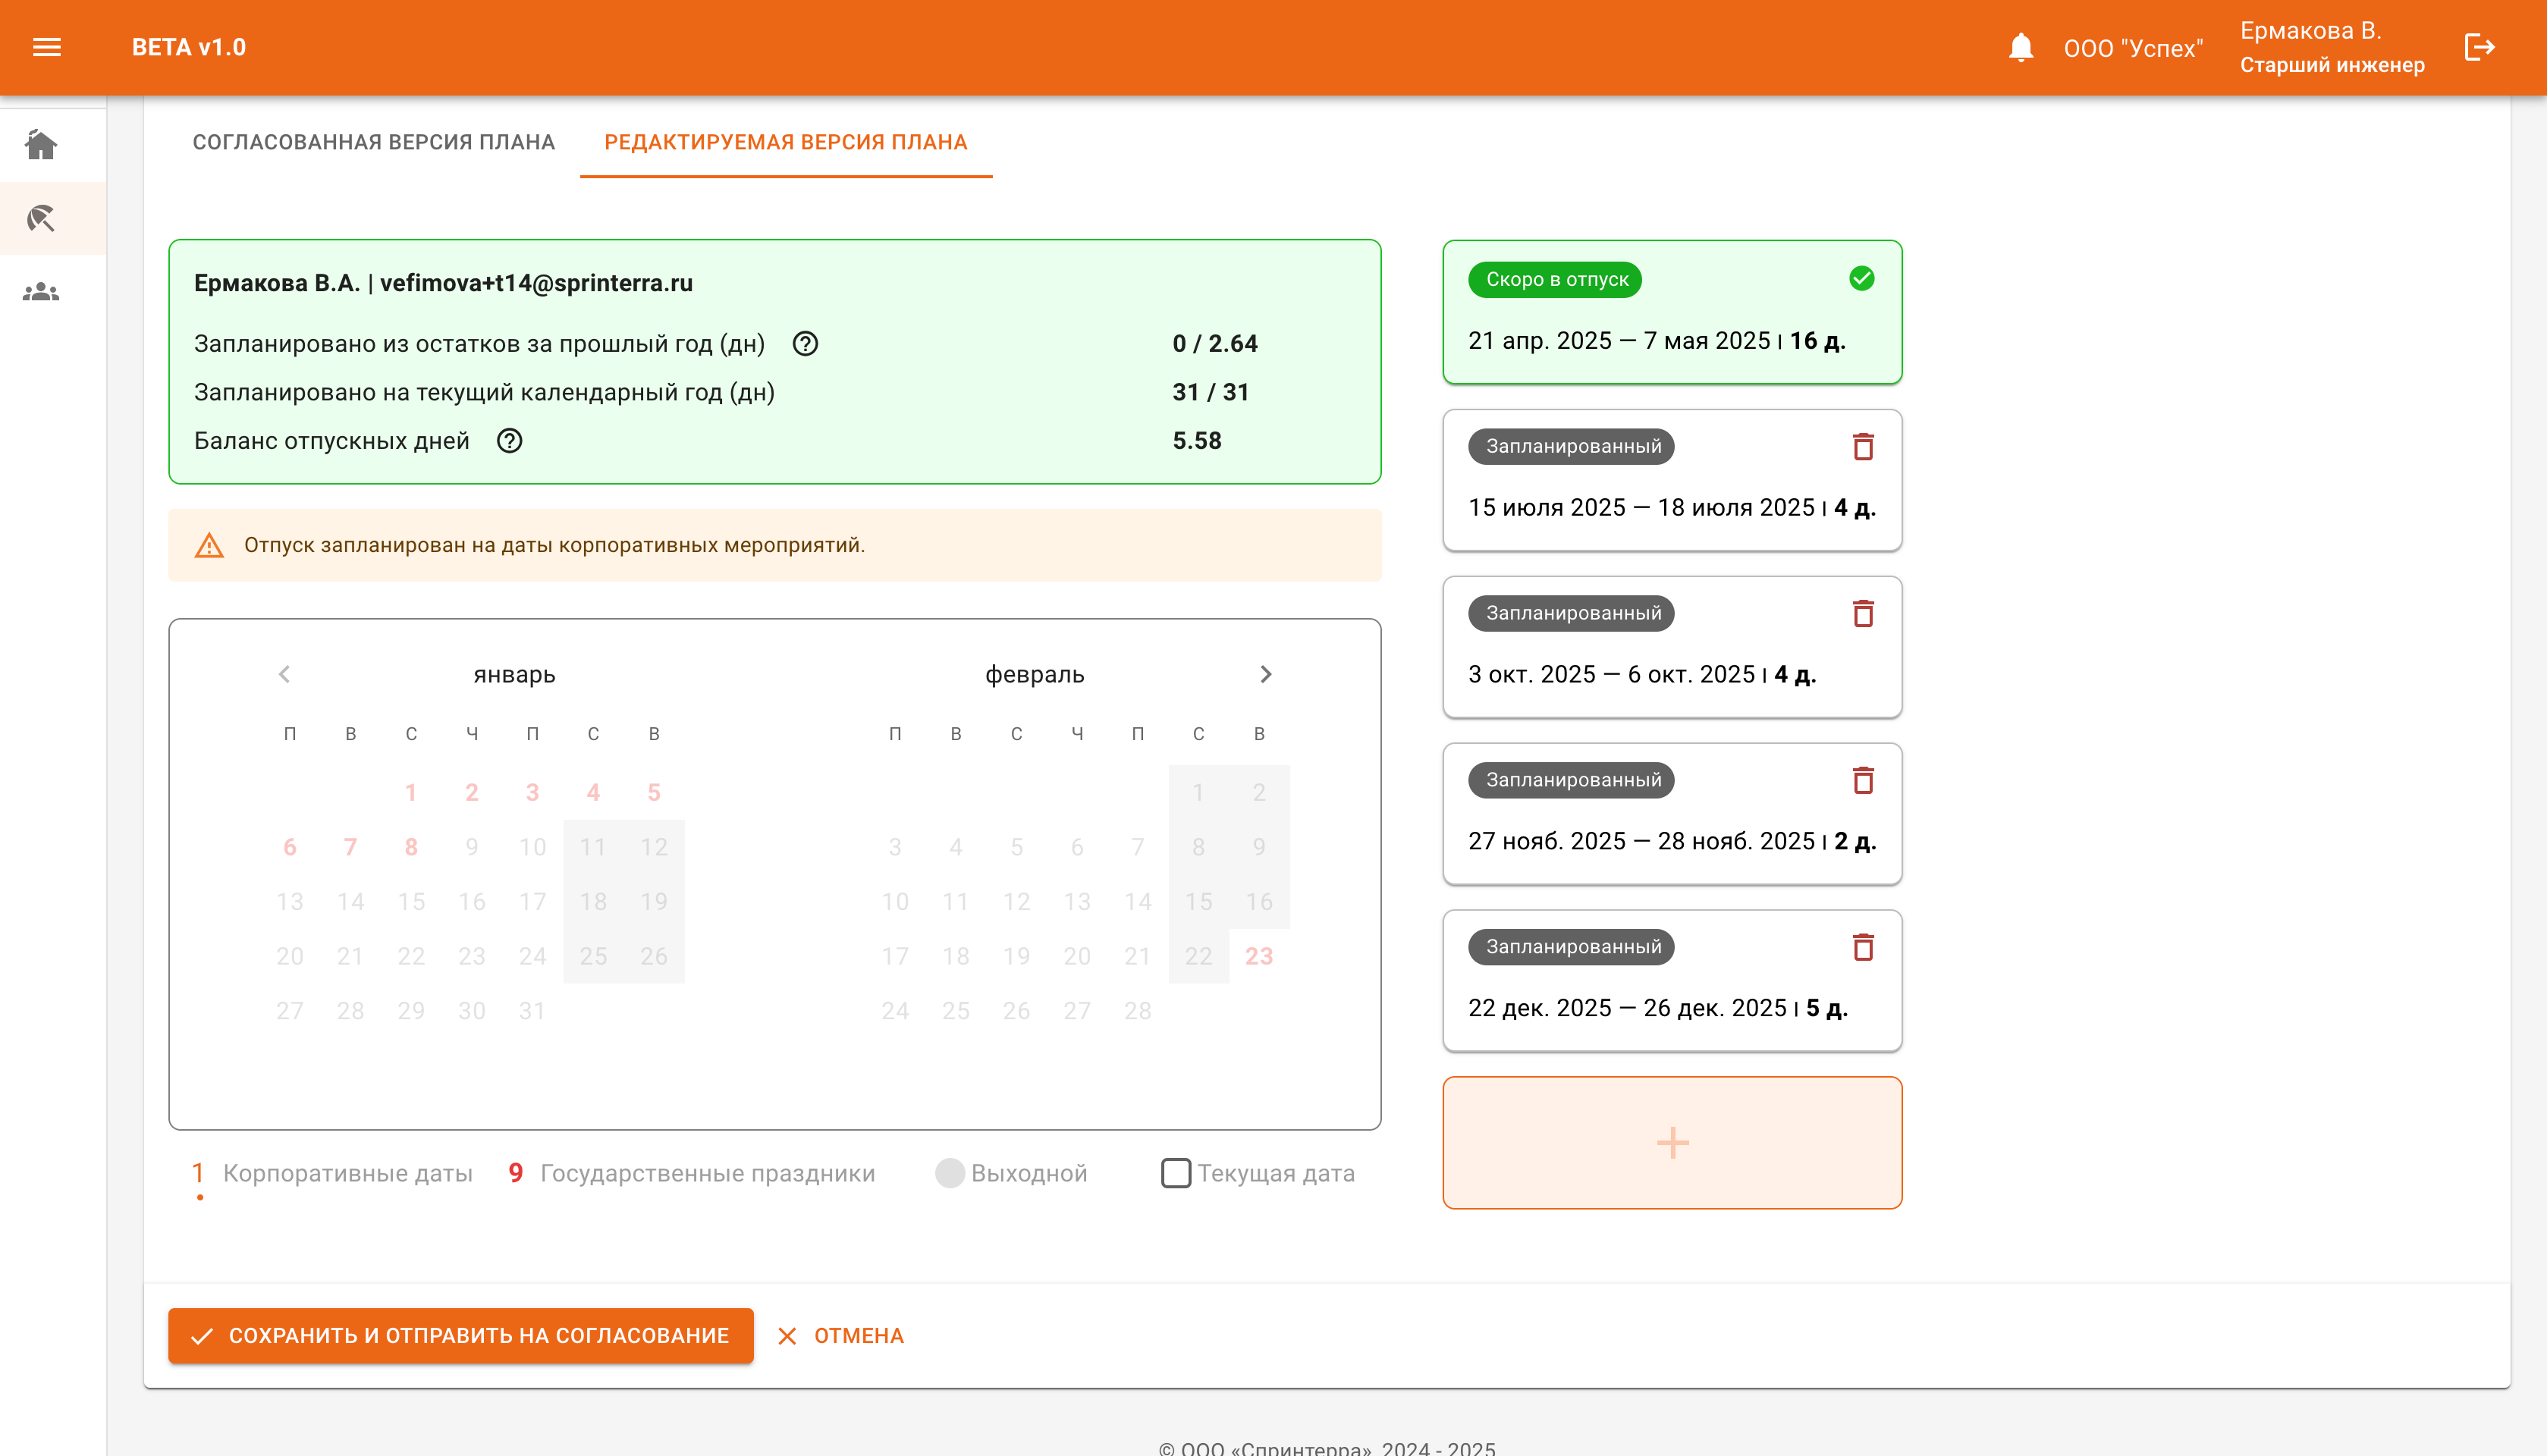Switch to Согласованная версия плана tab
2547x1456 pixels.
373,142
